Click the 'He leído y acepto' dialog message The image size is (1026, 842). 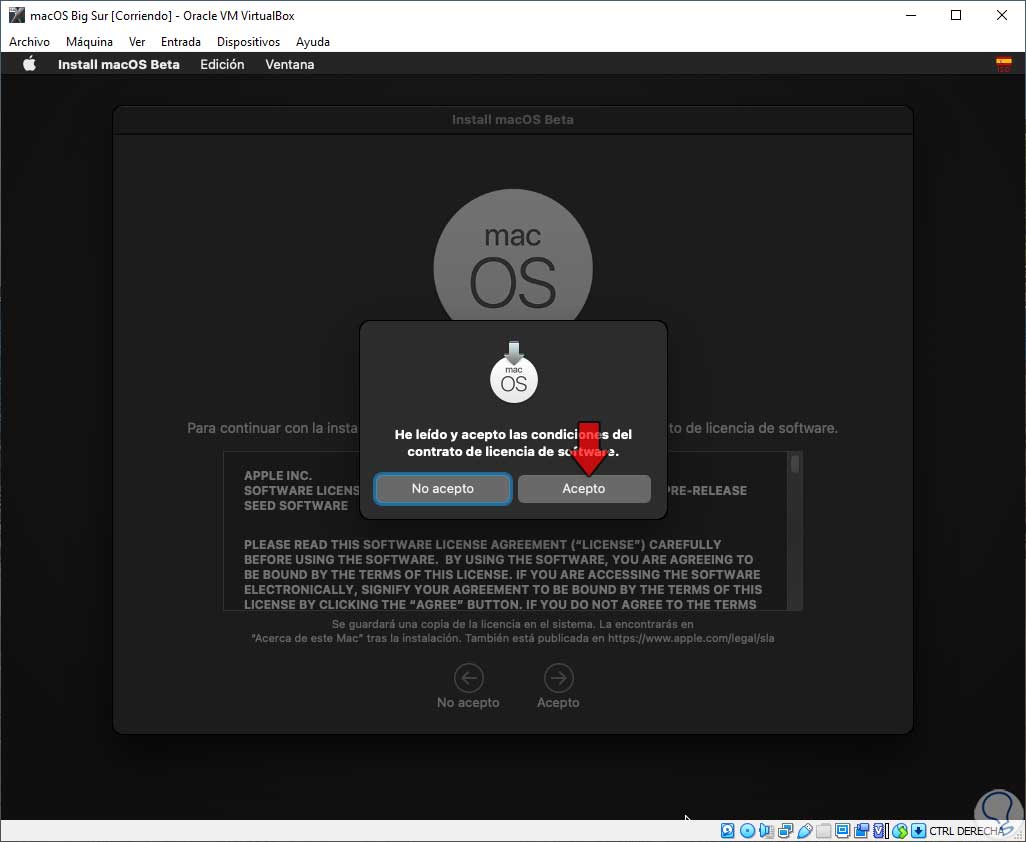click(x=513, y=443)
